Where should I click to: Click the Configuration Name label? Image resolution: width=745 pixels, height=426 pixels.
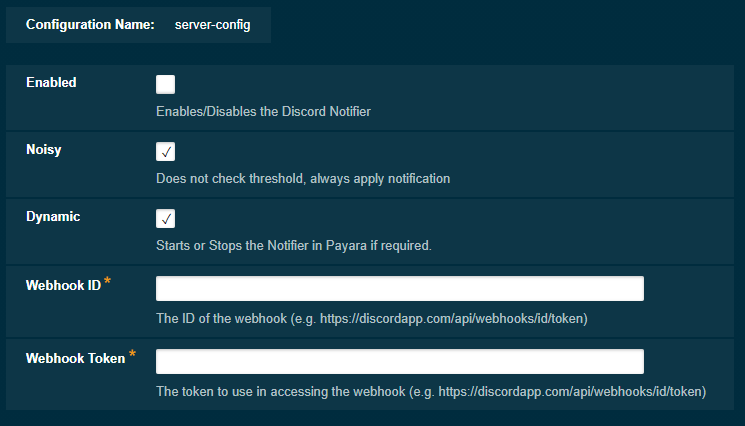click(89, 25)
